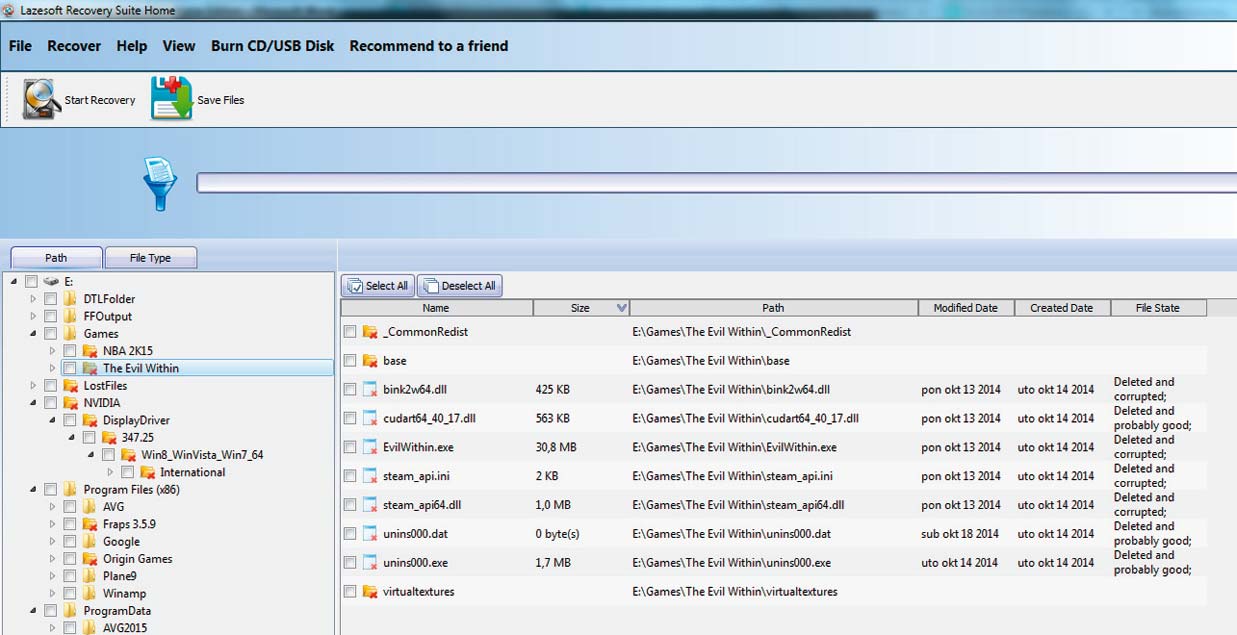The image size is (1237, 635).
Task: Click the Deselect All button
Action: (x=459, y=286)
